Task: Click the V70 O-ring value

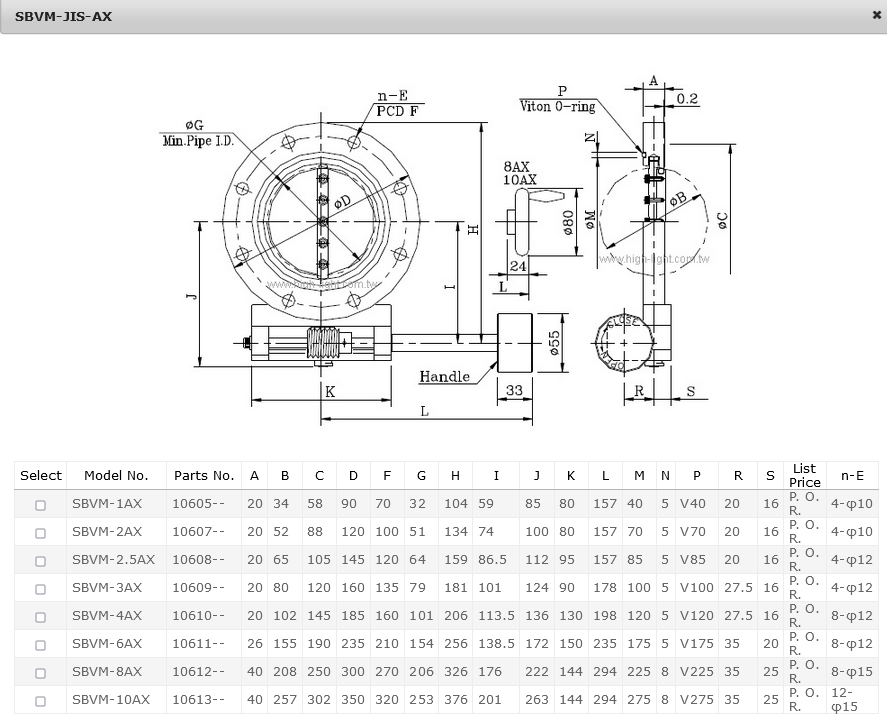Action: pyautogui.click(x=693, y=532)
